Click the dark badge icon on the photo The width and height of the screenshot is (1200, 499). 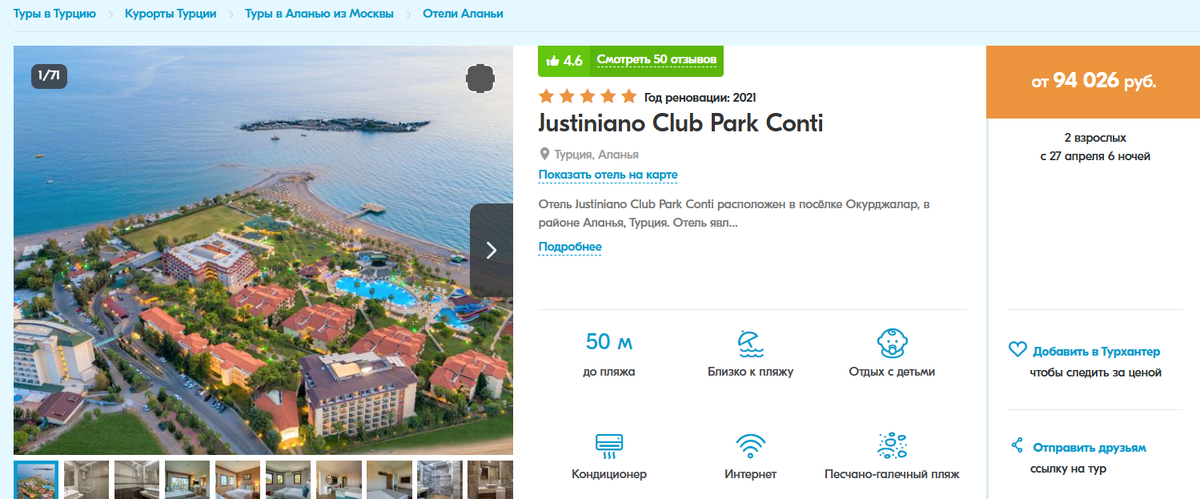click(480, 78)
